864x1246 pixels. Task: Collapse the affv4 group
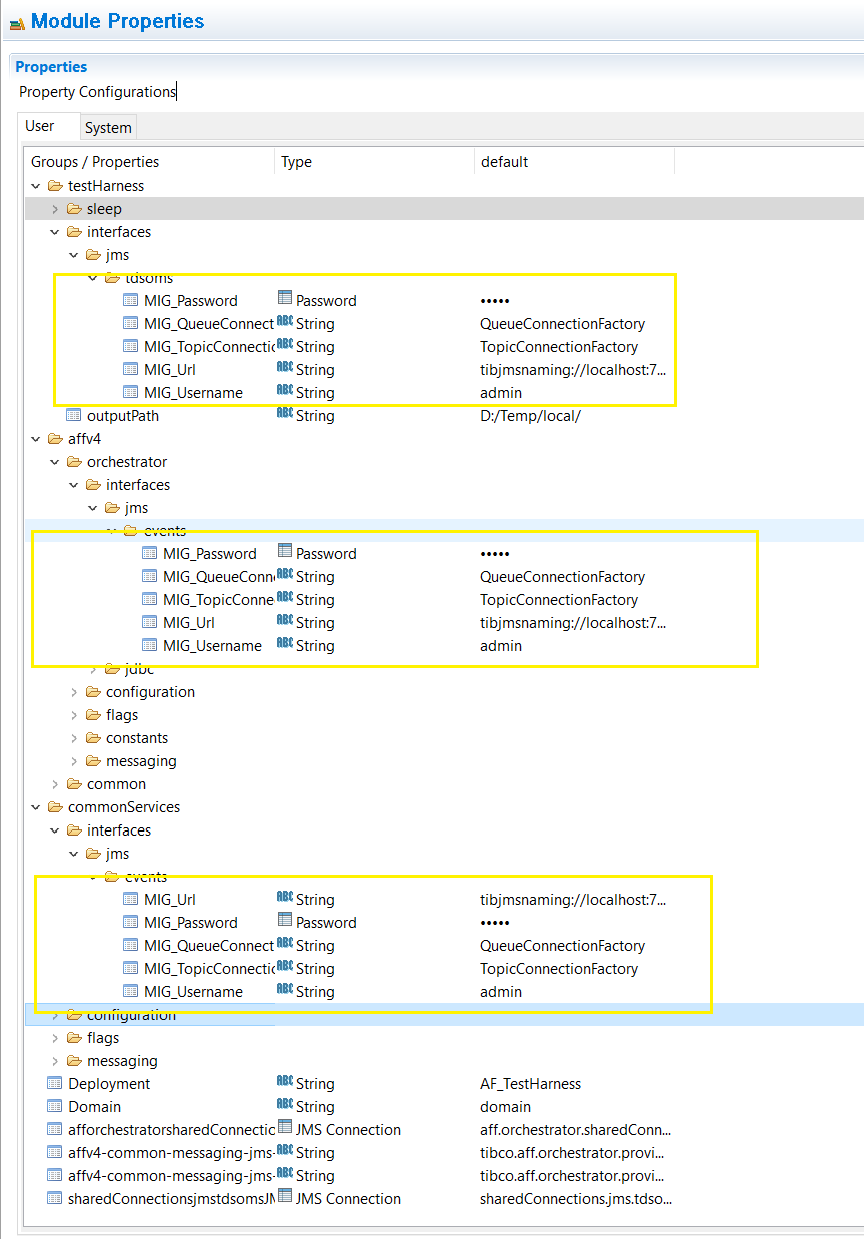[x=36, y=439]
